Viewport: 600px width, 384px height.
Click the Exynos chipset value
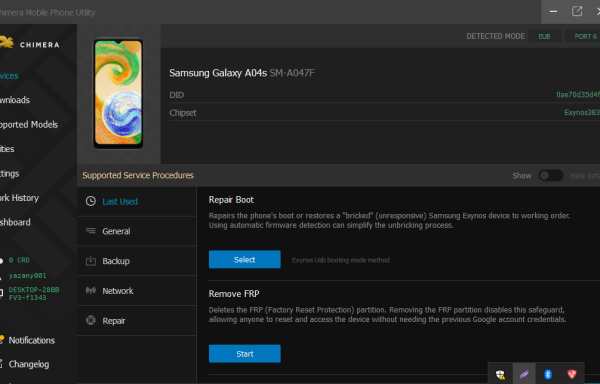pyautogui.click(x=582, y=112)
